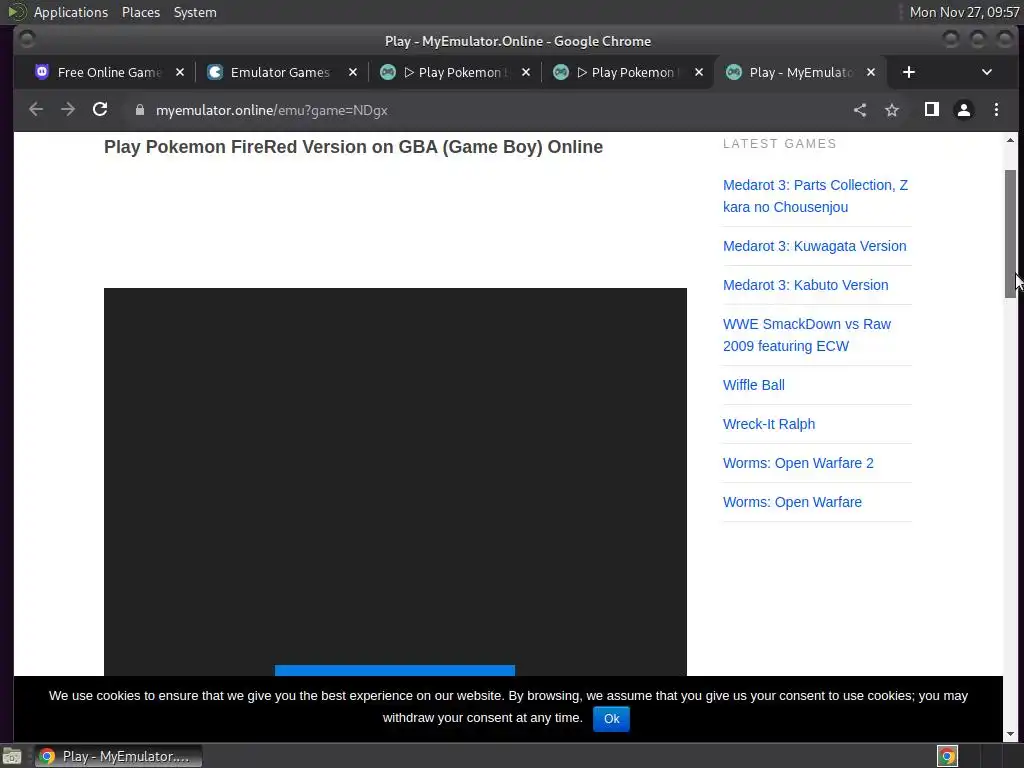Open the Places menu

[x=140, y=12]
